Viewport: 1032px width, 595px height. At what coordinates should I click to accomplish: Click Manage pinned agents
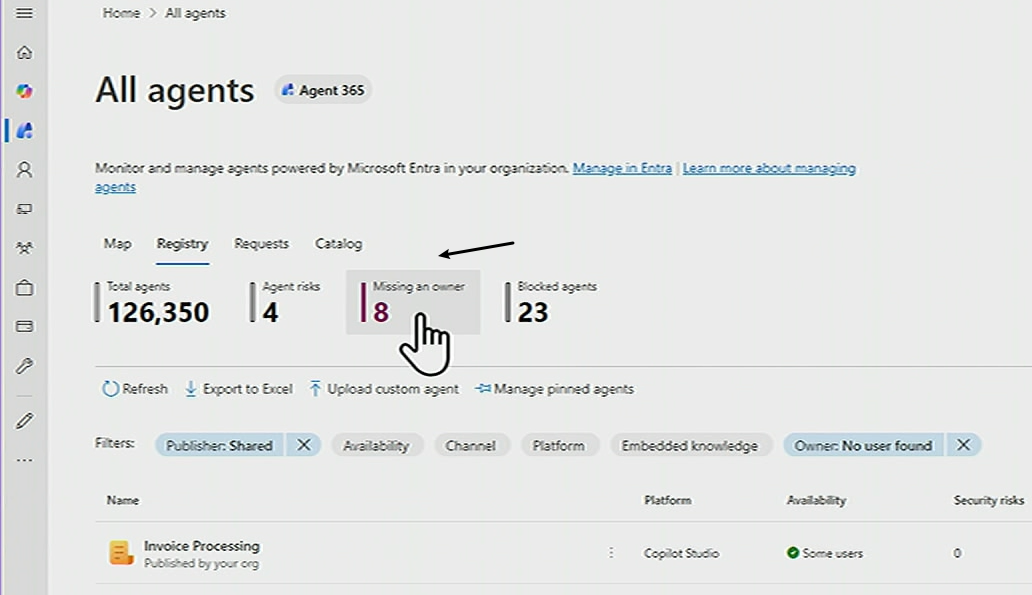555,389
